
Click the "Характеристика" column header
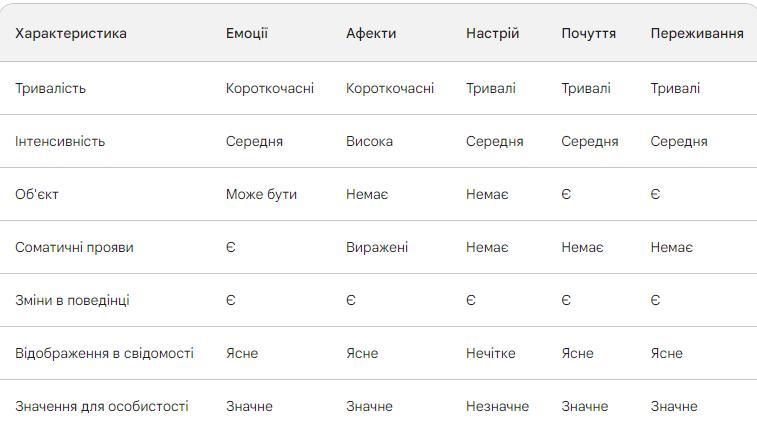click(71, 33)
